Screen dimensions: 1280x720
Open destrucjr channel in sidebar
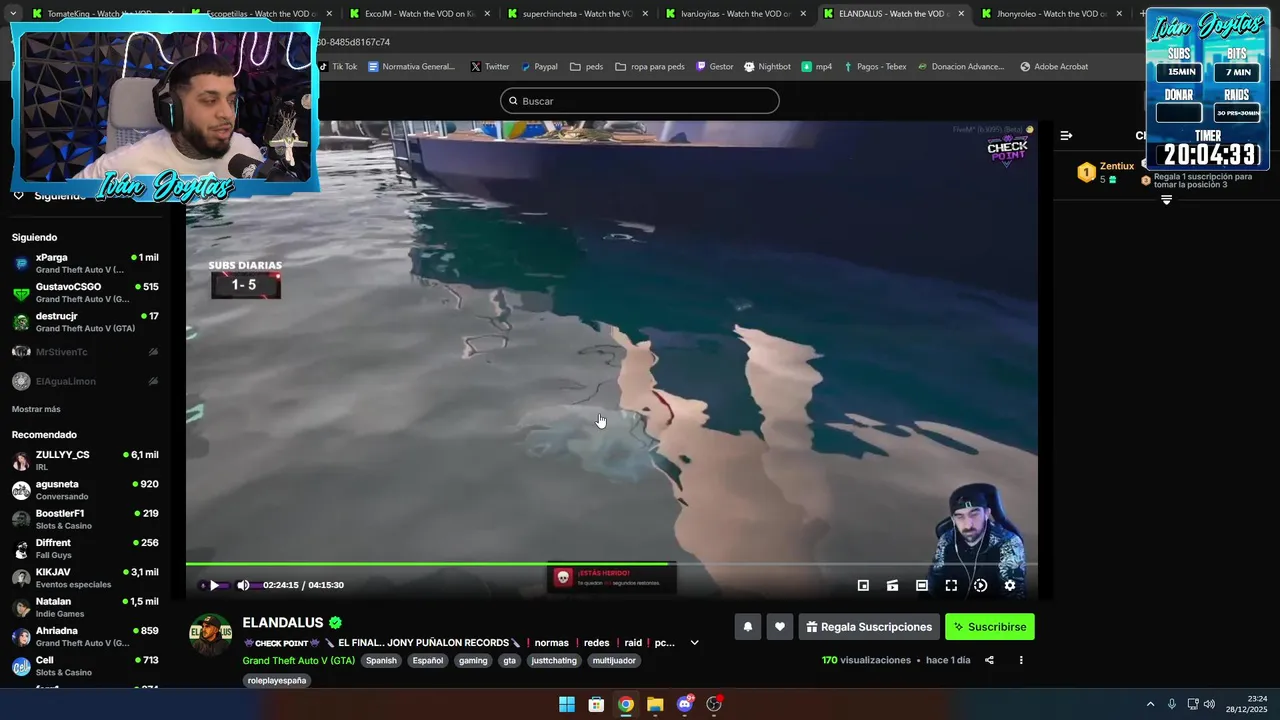tap(85, 322)
